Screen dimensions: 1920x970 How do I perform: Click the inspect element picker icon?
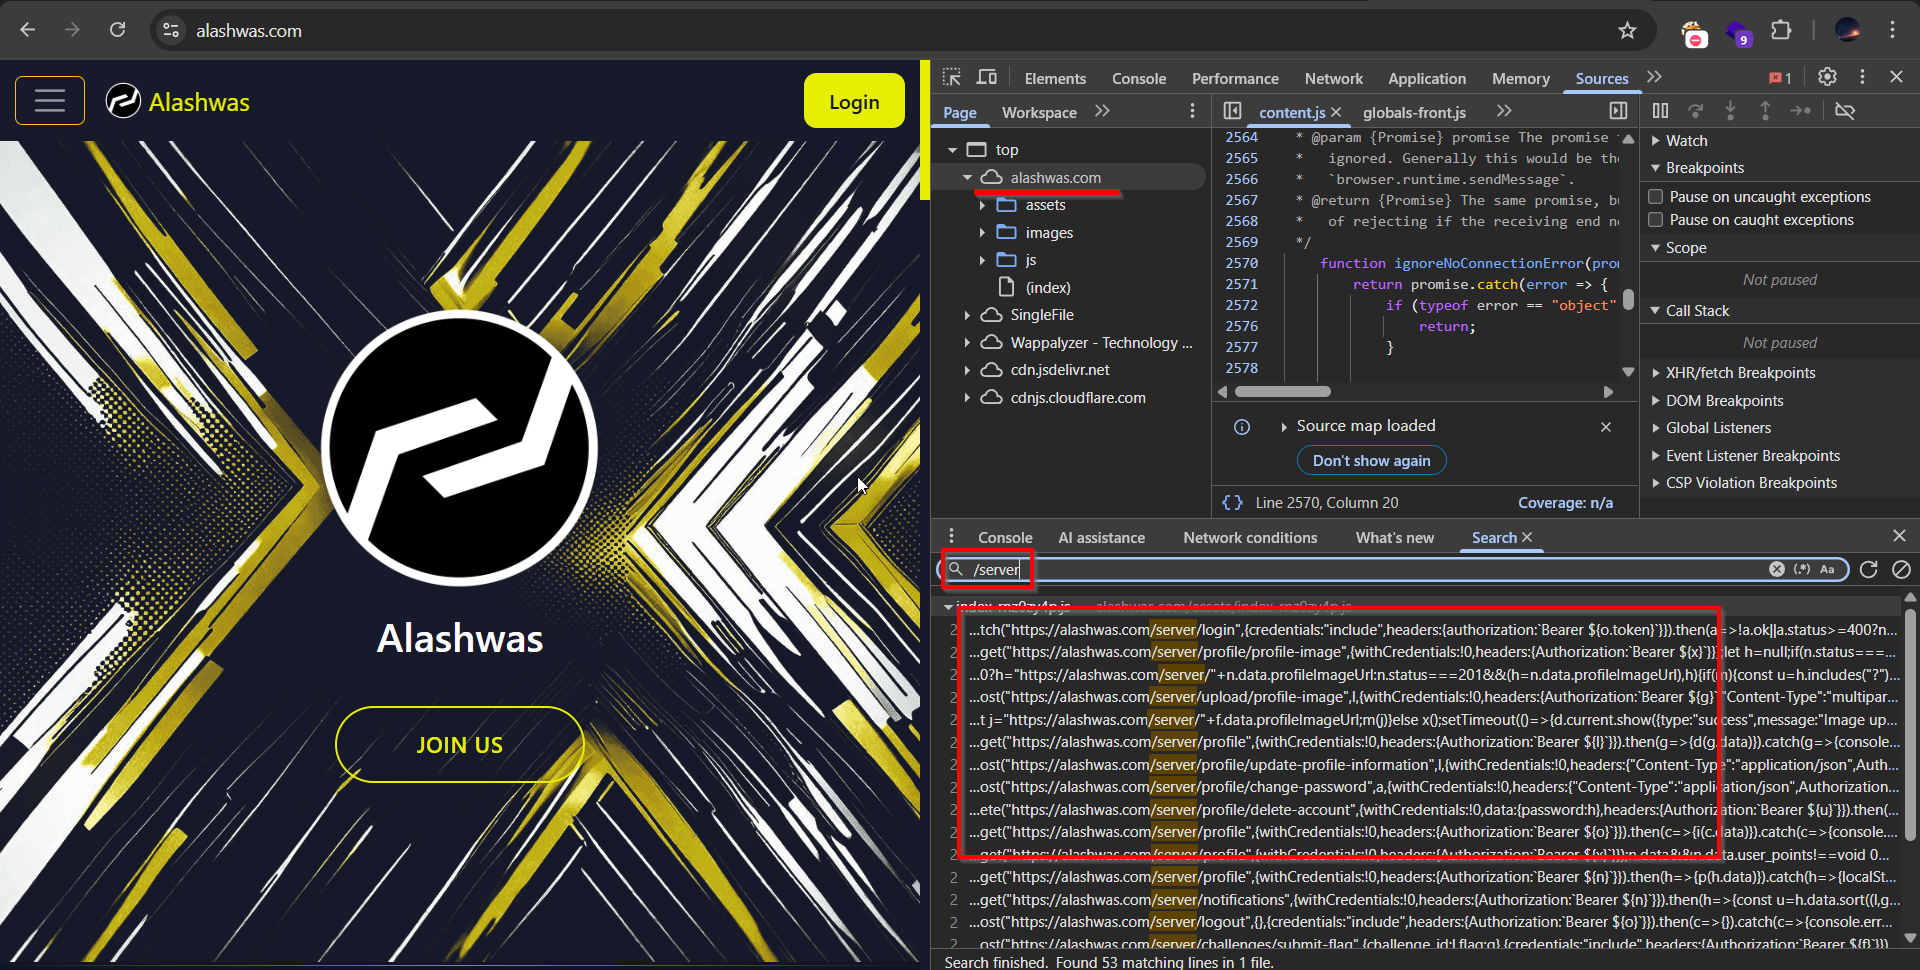pos(951,78)
